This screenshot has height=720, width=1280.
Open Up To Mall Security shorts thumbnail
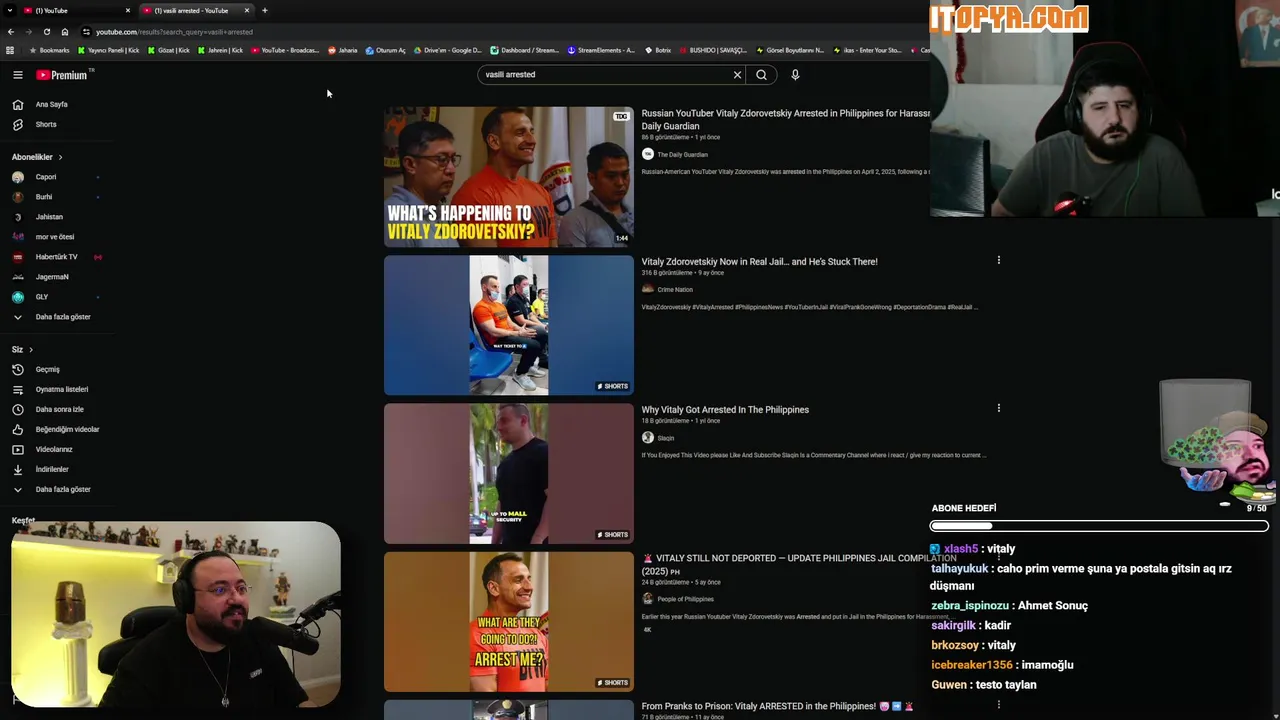click(x=508, y=473)
